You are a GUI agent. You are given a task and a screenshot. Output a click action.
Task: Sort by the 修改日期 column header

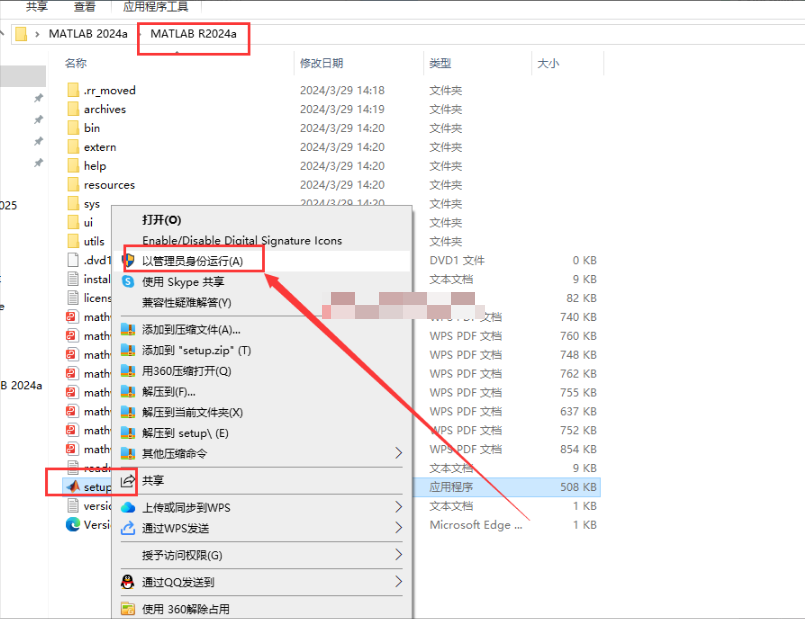click(x=321, y=63)
